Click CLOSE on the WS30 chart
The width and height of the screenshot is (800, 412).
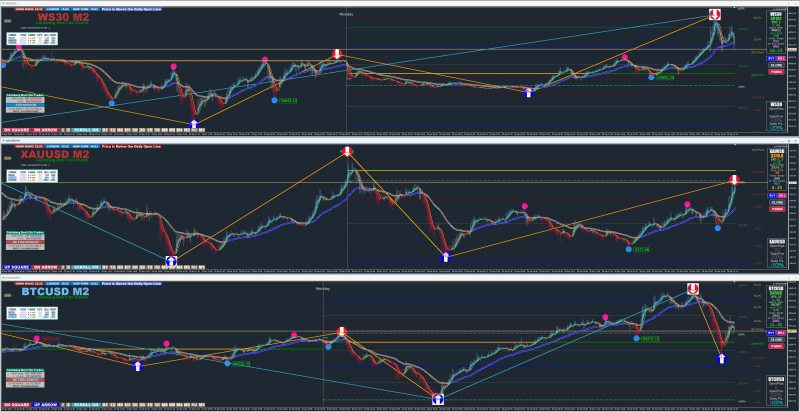[777, 65]
